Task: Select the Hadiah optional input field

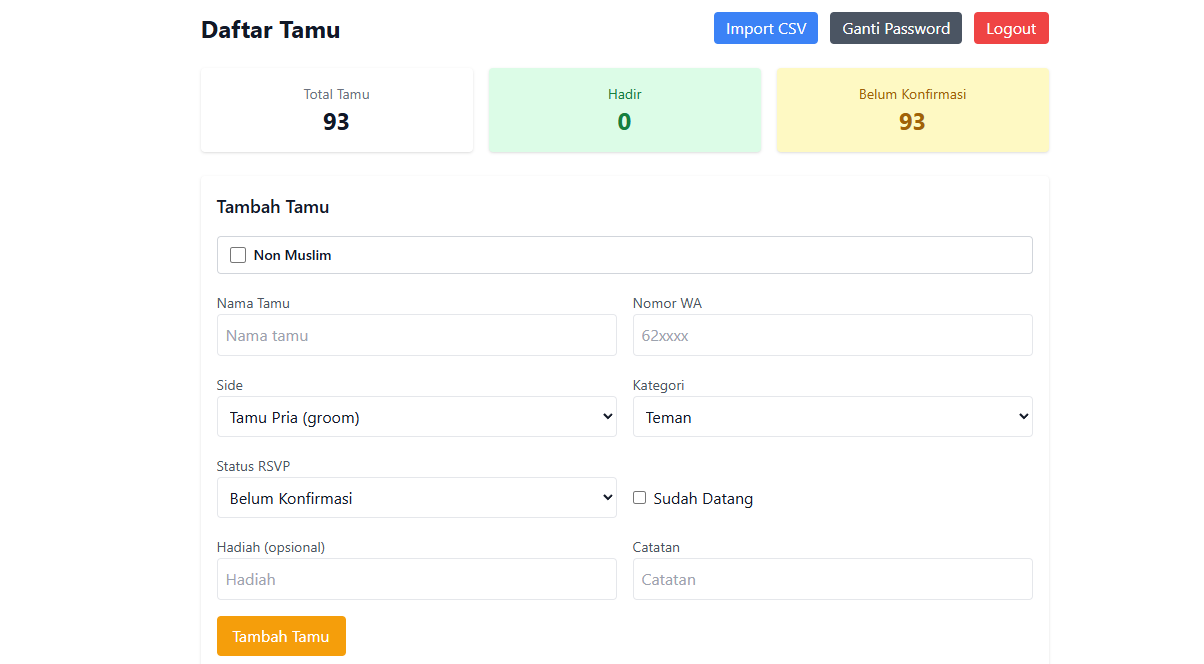Action: [416, 579]
